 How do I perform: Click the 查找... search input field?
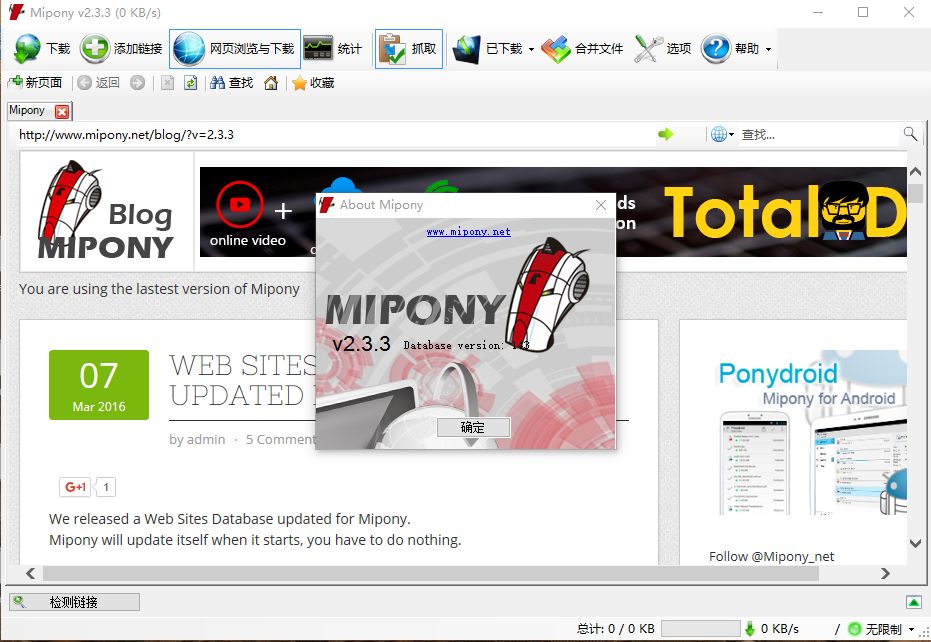[819, 135]
